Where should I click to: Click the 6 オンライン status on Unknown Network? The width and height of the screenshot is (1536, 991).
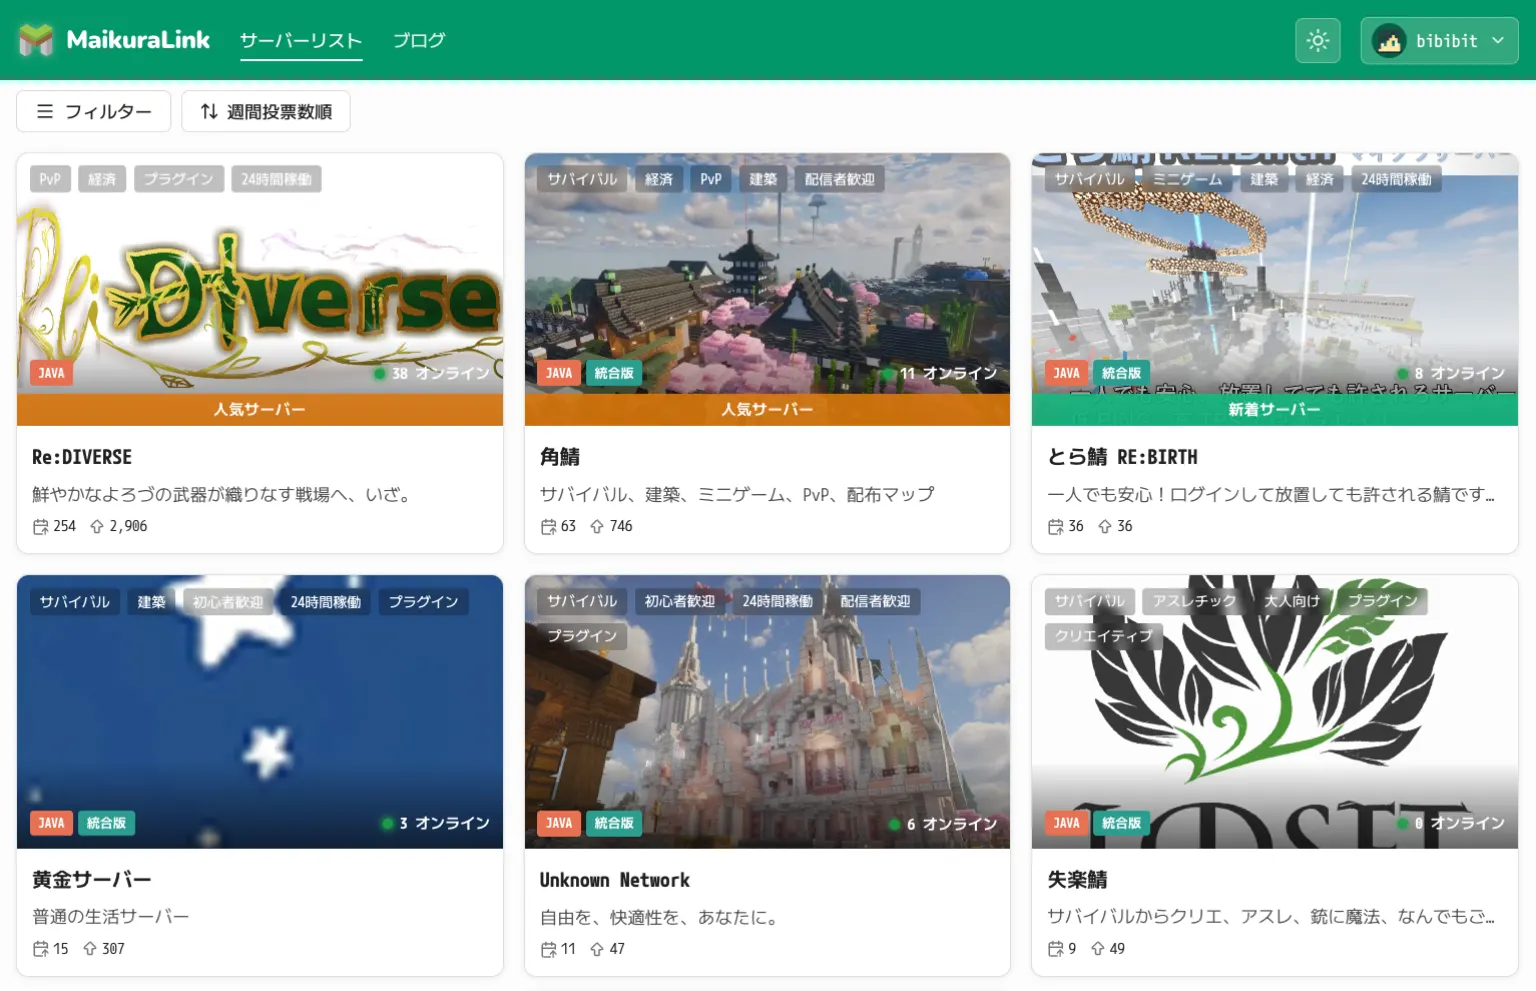[x=943, y=824]
